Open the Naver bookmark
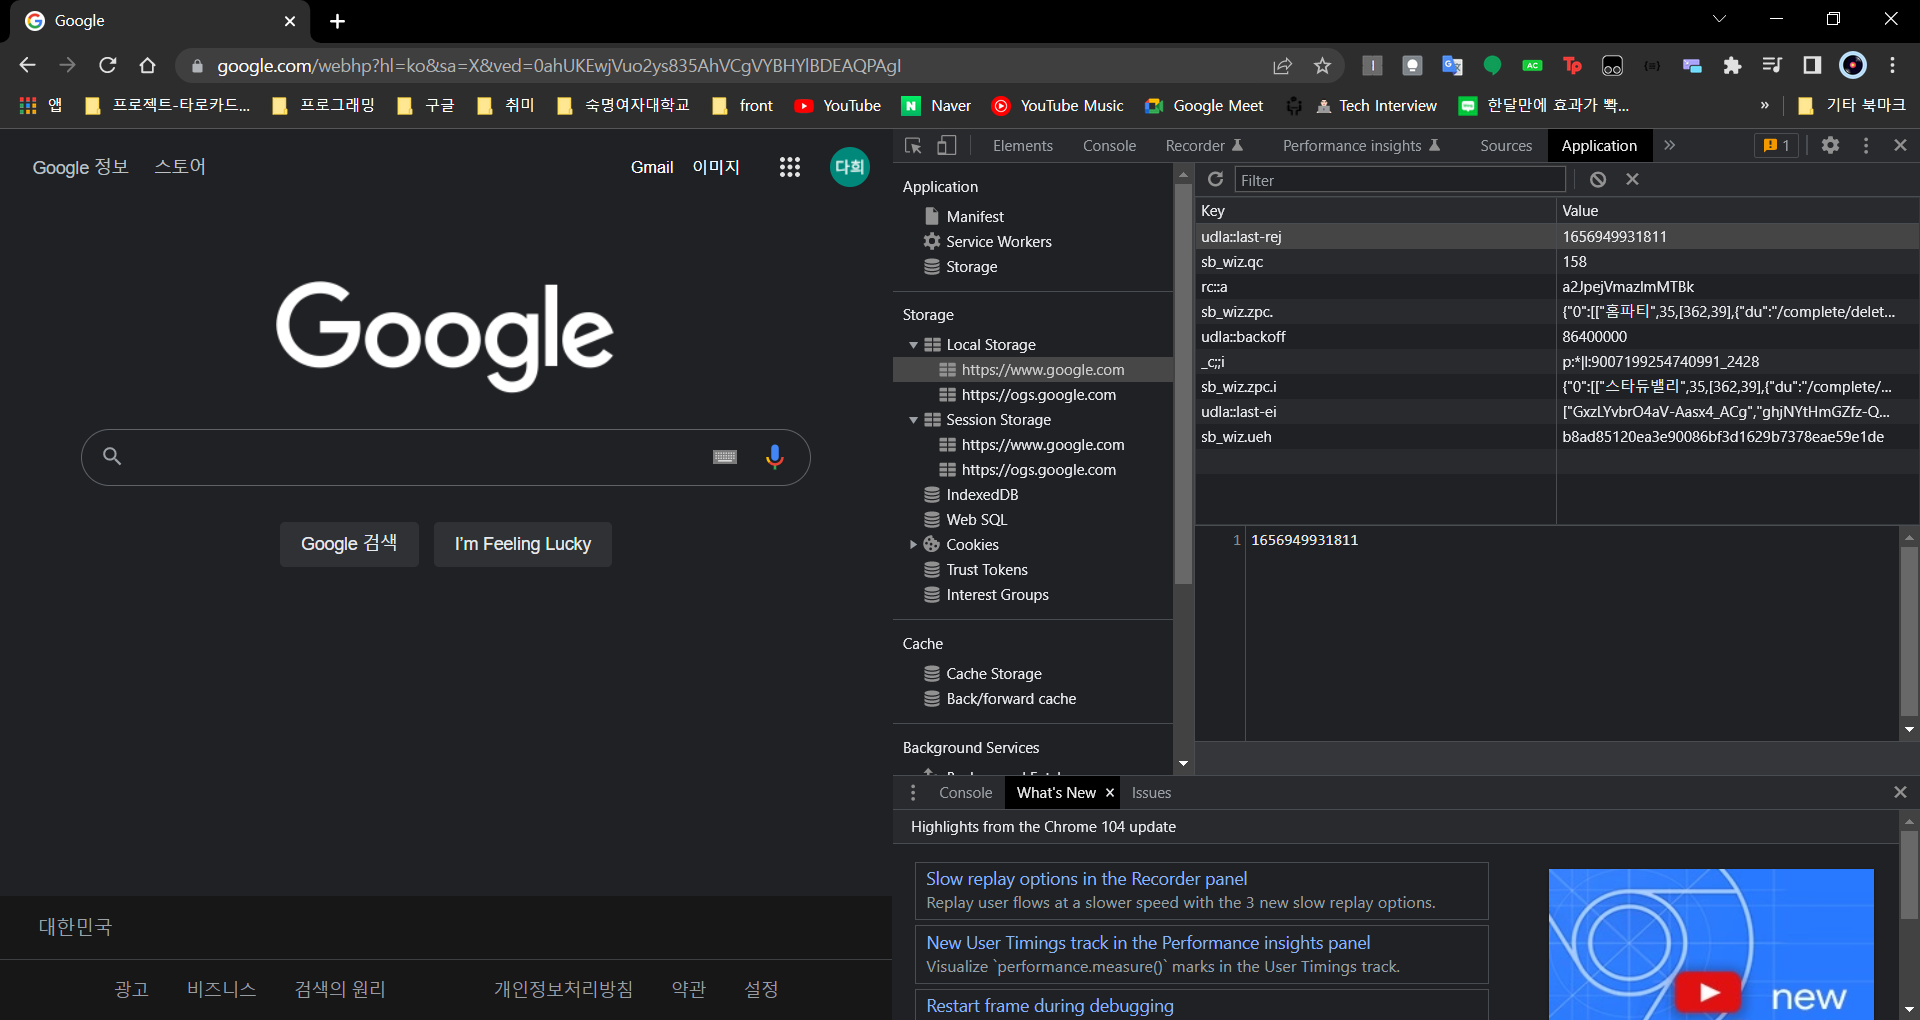This screenshot has height=1020, width=1920. point(937,105)
